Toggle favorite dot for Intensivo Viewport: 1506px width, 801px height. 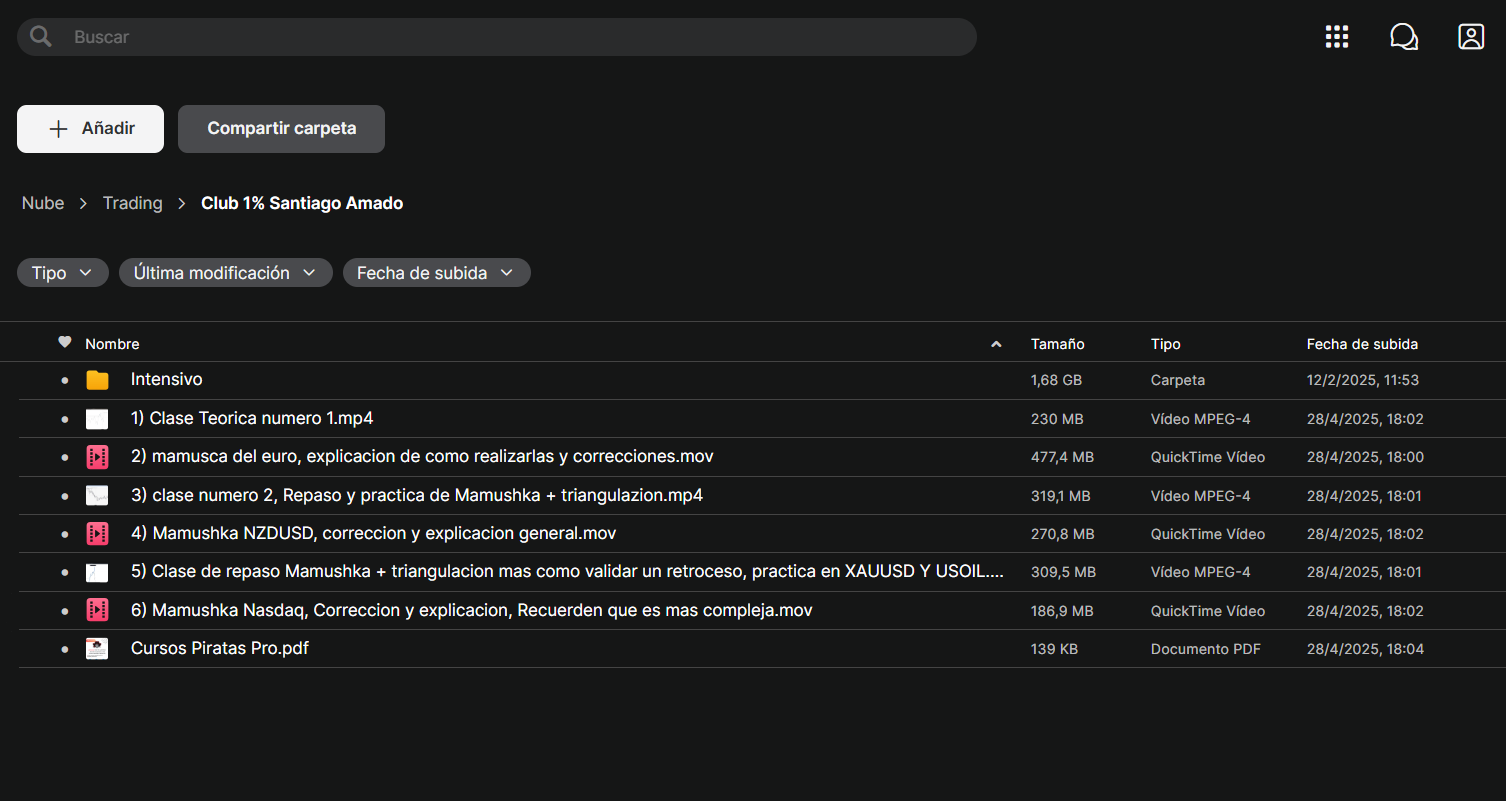coord(65,381)
